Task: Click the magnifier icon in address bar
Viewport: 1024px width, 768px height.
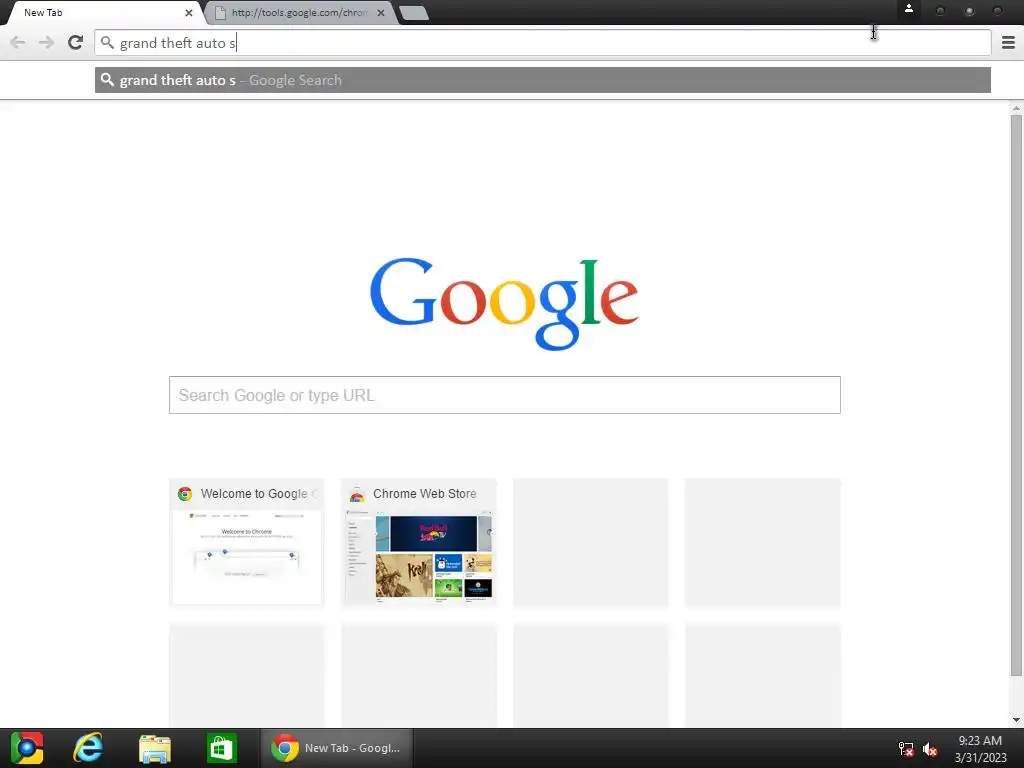Action: coord(107,42)
